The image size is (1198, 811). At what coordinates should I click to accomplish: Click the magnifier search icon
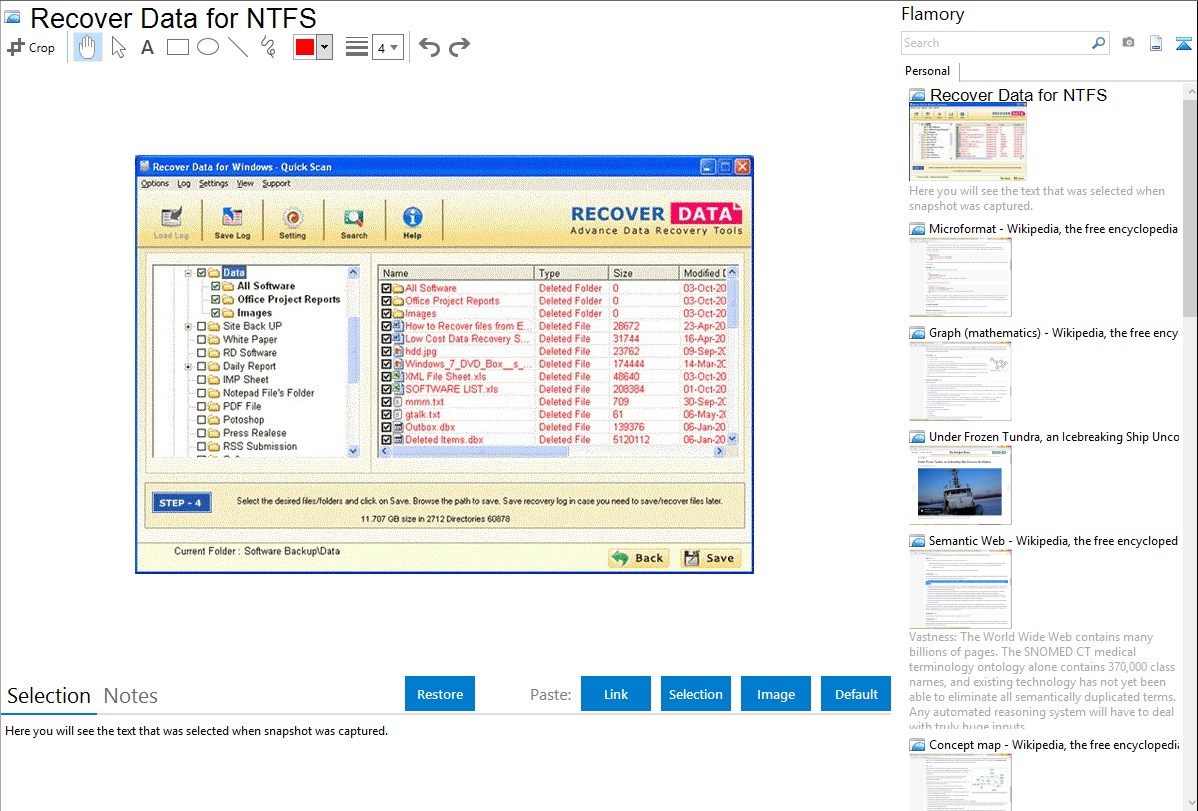click(1098, 43)
